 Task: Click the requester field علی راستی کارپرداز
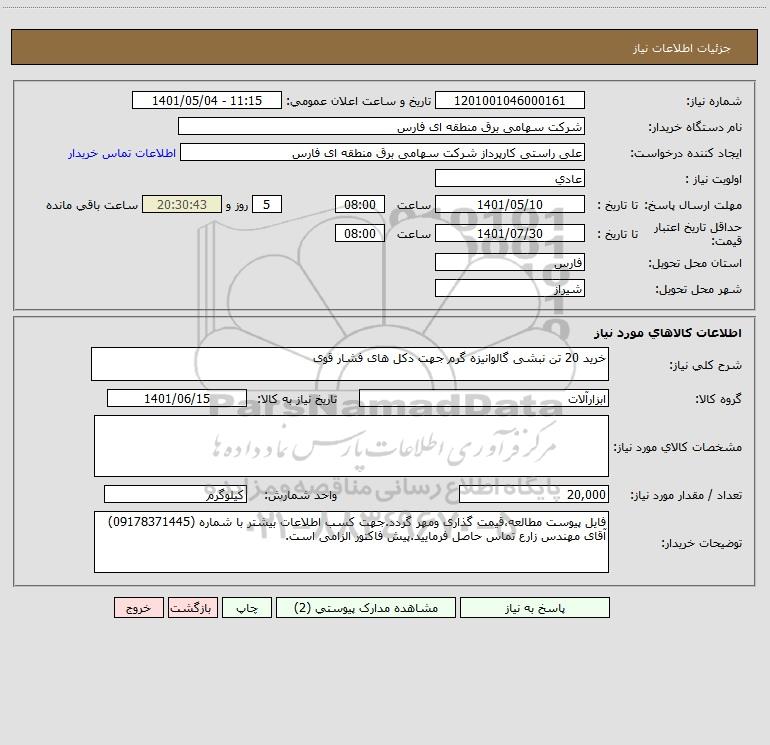[x=383, y=152]
